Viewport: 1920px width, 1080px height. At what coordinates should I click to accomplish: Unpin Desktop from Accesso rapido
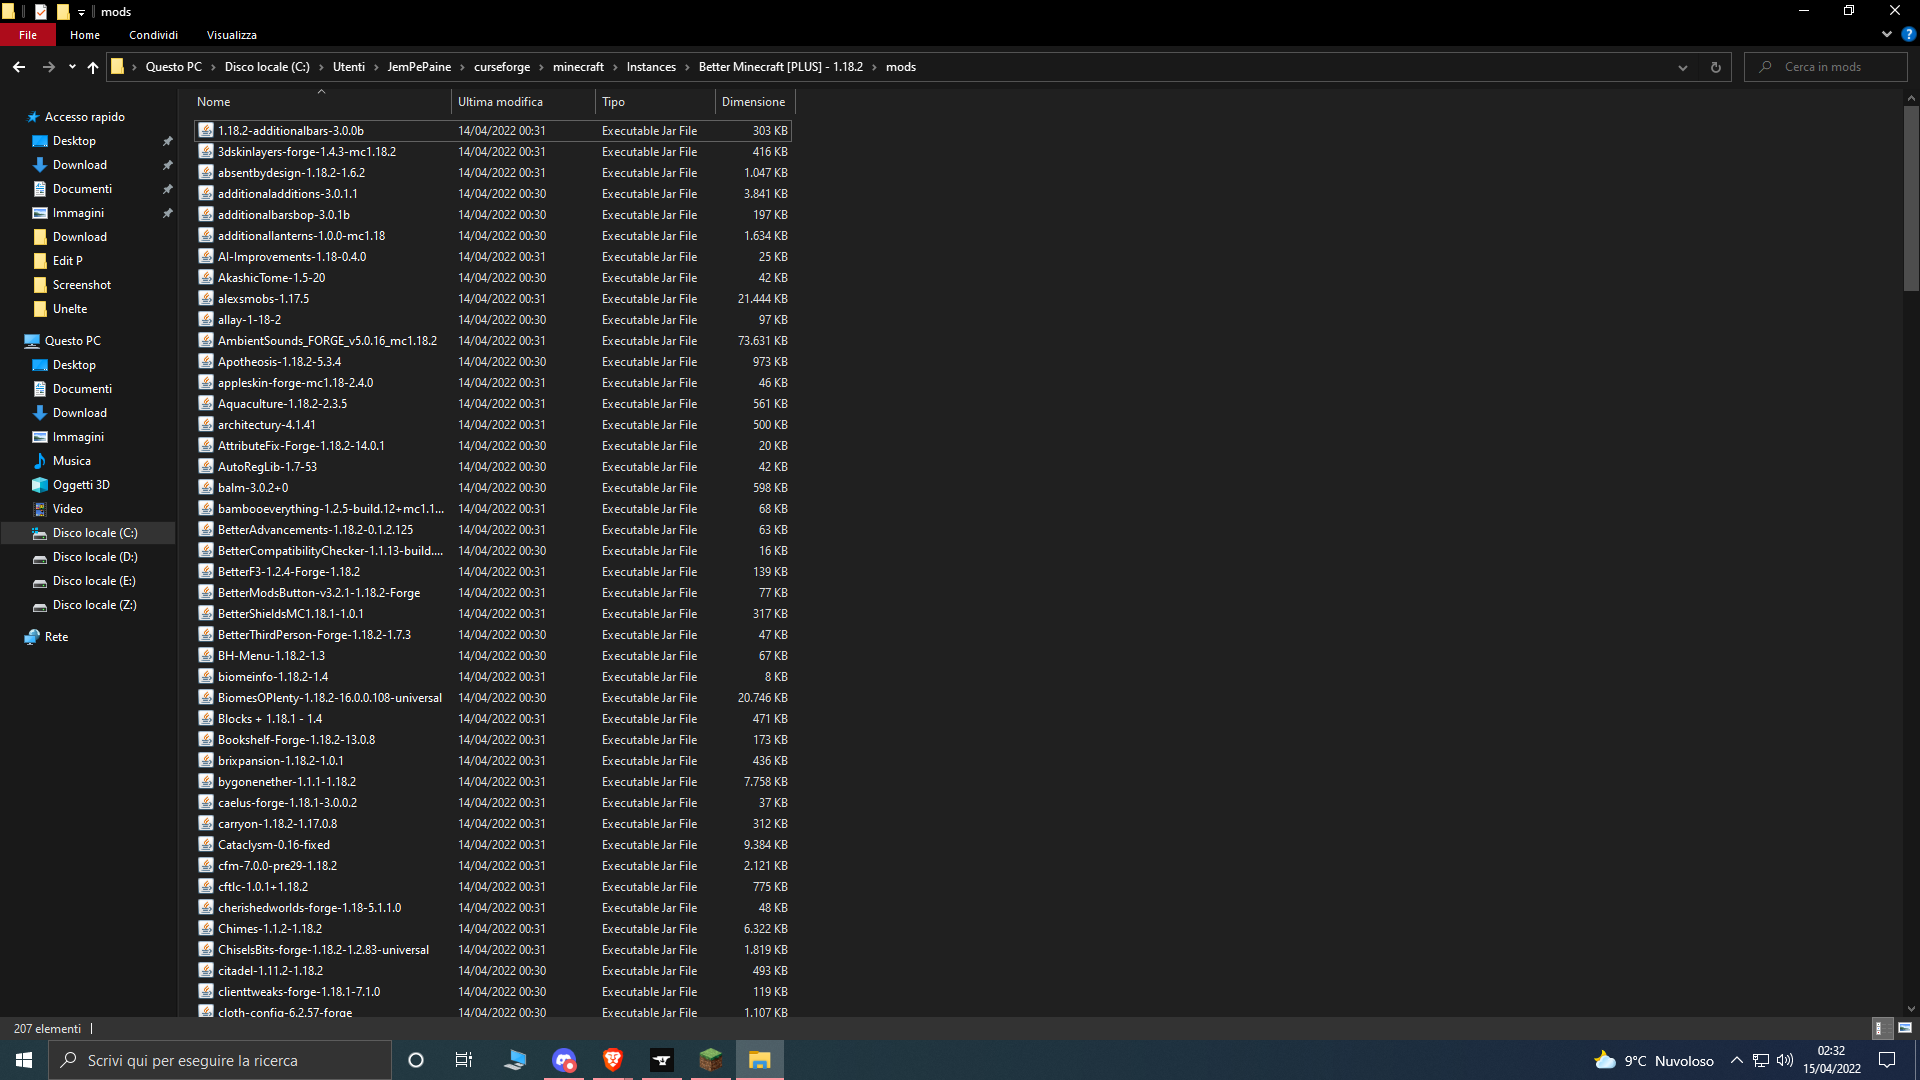(167, 140)
